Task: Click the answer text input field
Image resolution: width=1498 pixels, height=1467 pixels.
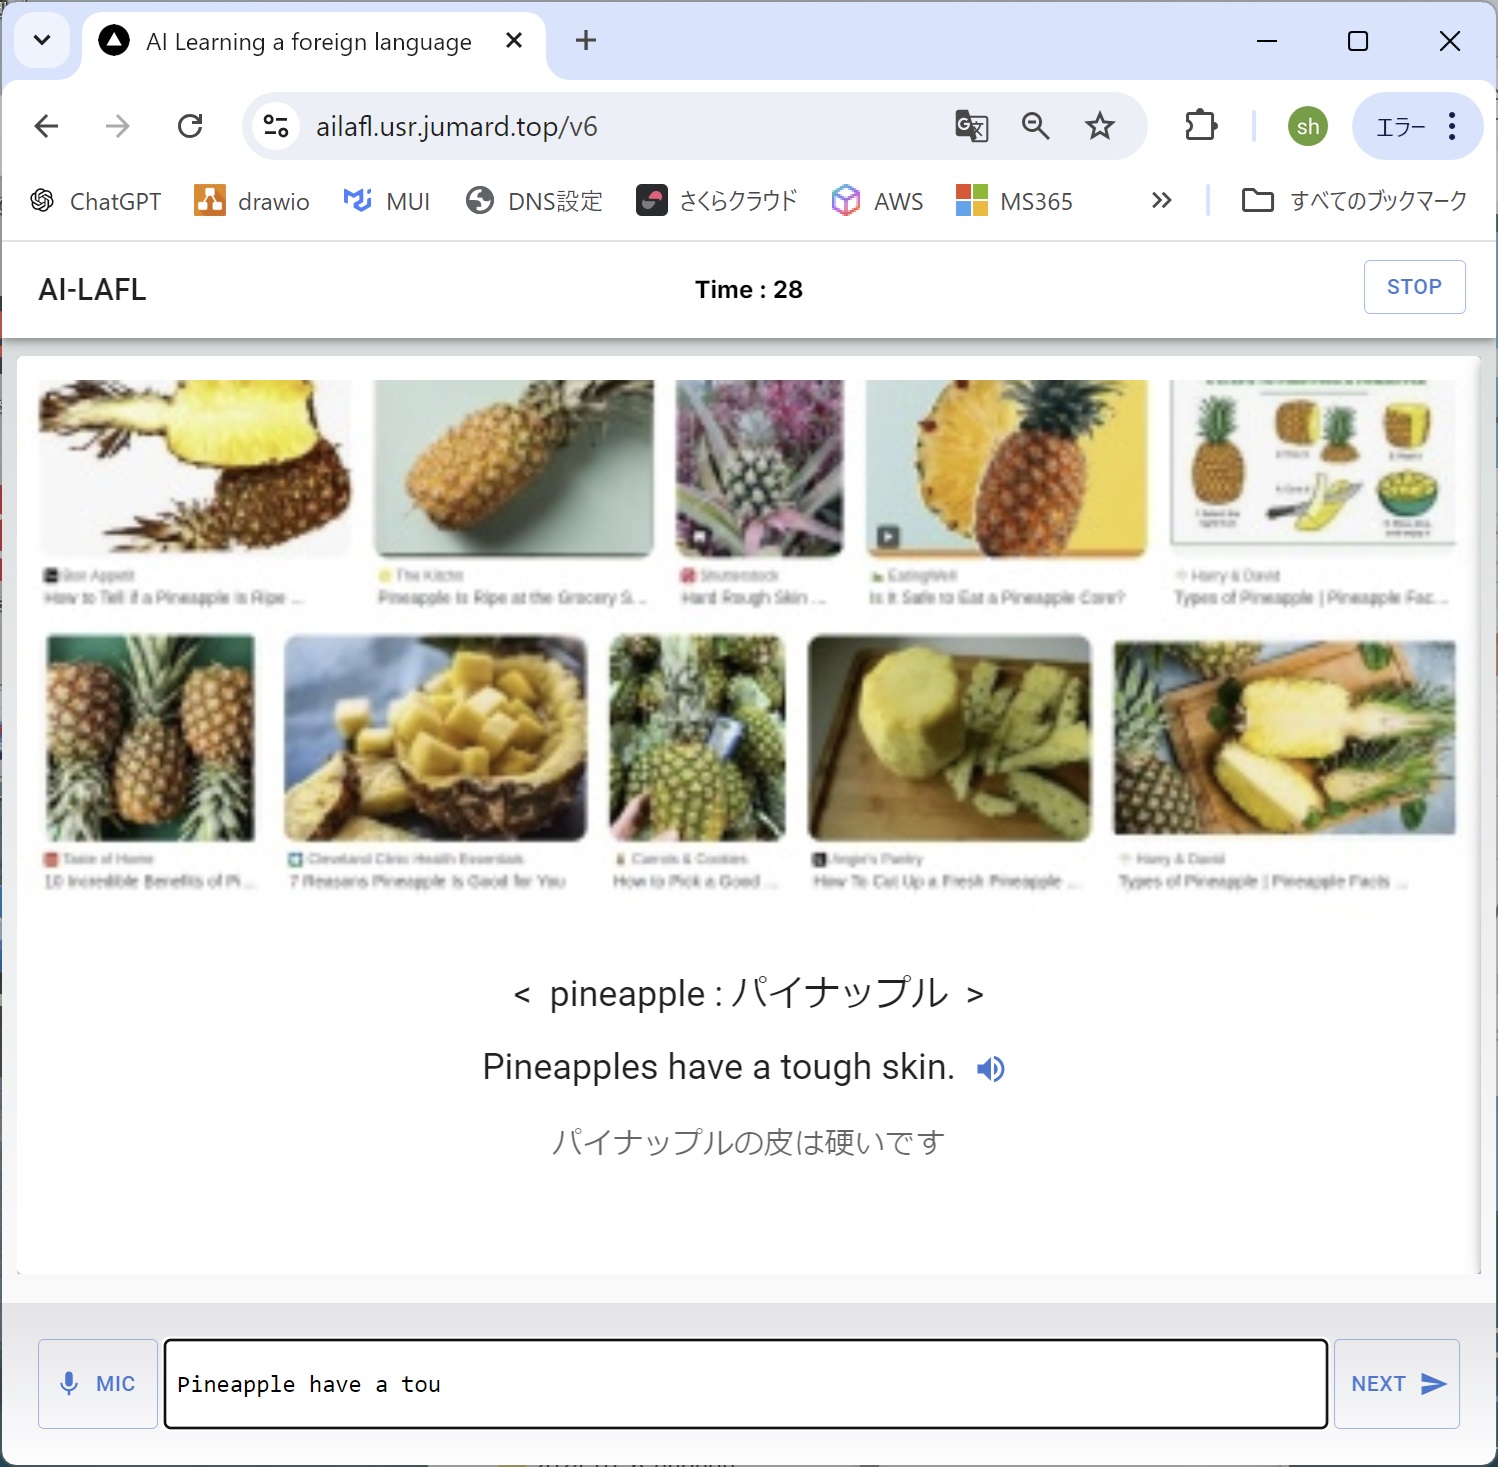Action: [746, 1384]
